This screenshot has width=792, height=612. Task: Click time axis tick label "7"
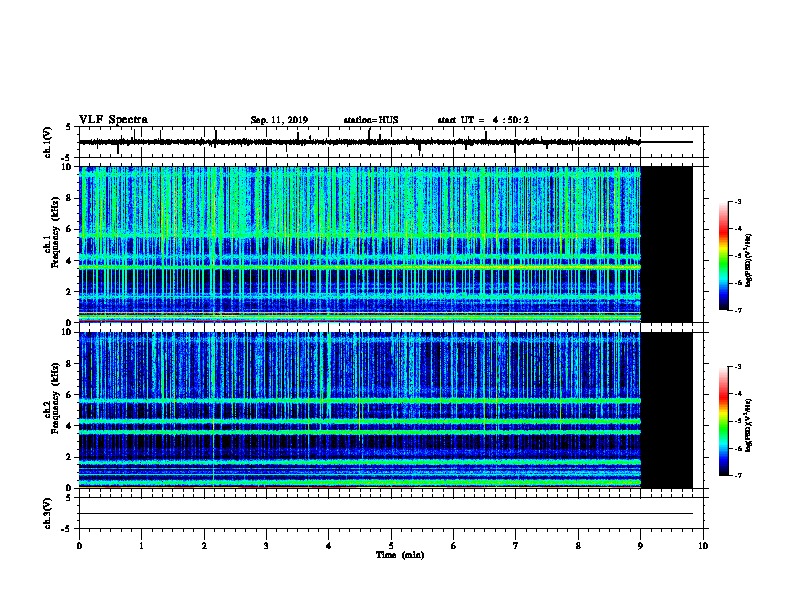pos(516,546)
